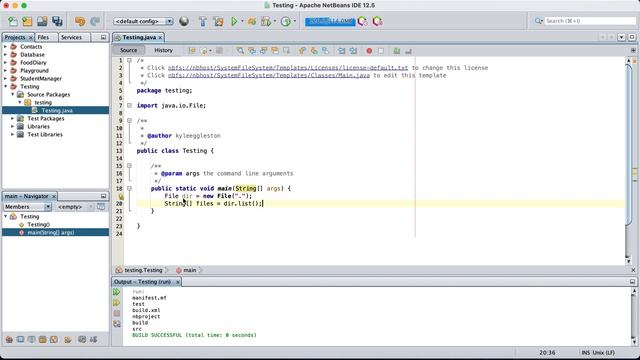Toggle Show Inner Classes filter in Navigator
This screenshot has height=360, width=640.
(53, 339)
